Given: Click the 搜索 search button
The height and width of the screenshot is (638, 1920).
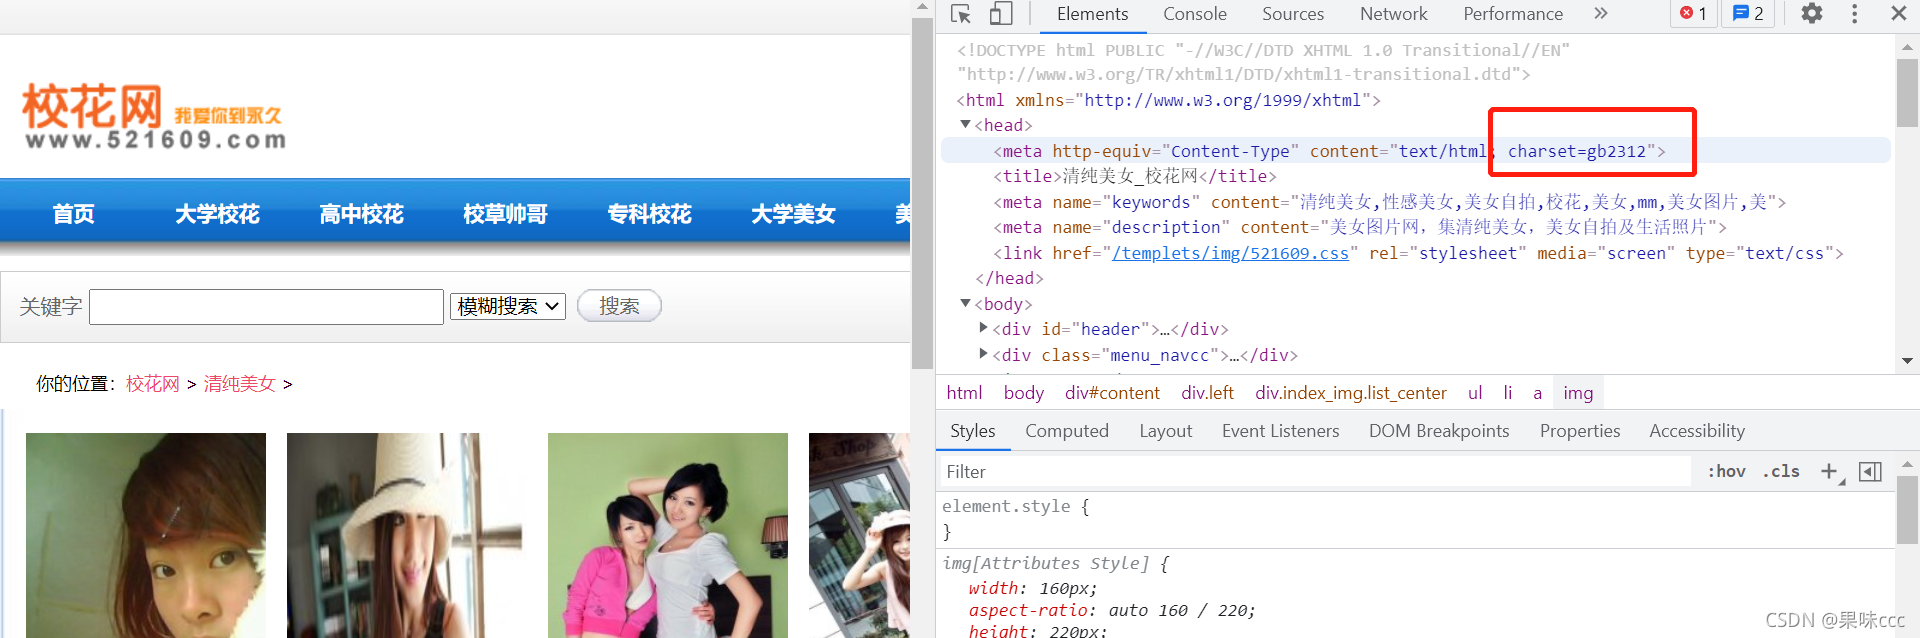Looking at the screenshot, I should pos(619,306).
